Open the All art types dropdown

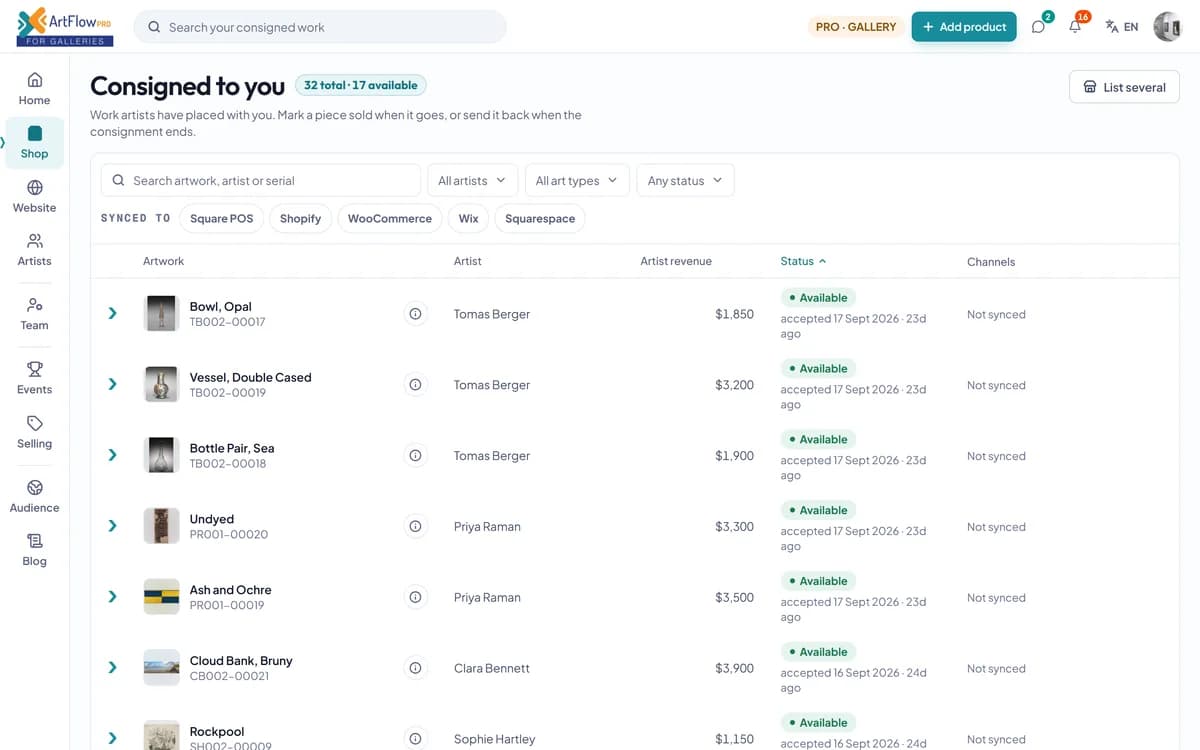[x=577, y=180]
